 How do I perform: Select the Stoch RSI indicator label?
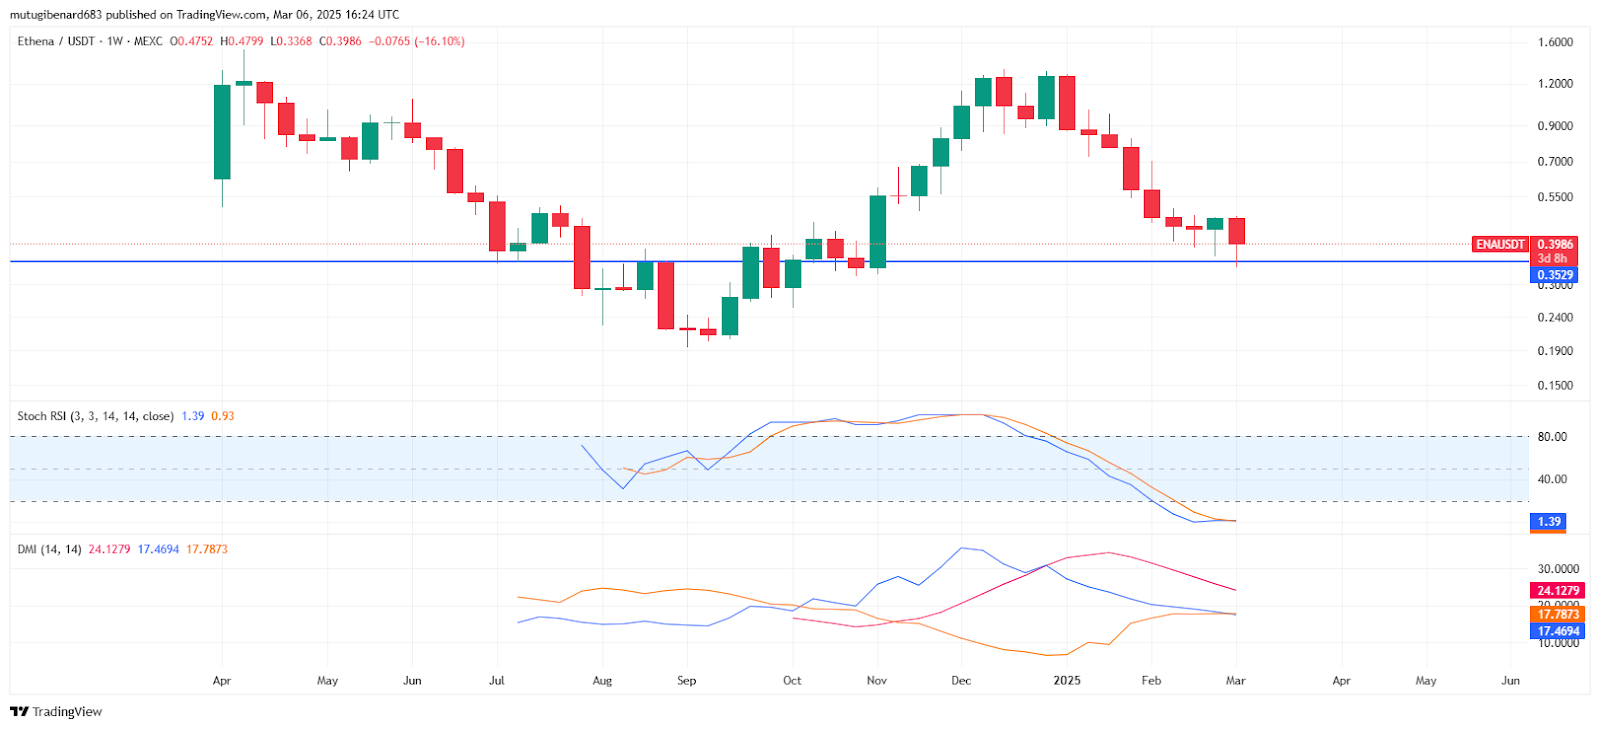tap(95, 416)
